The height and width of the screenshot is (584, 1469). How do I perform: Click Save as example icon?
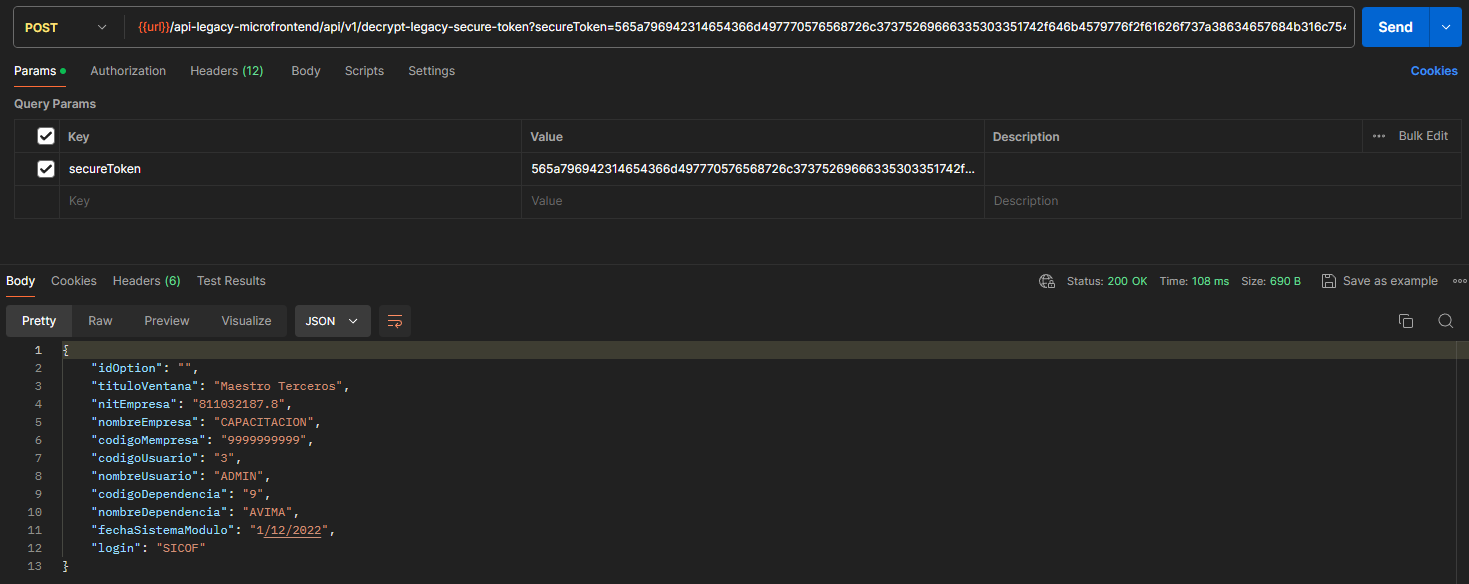[x=1329, y=281]
